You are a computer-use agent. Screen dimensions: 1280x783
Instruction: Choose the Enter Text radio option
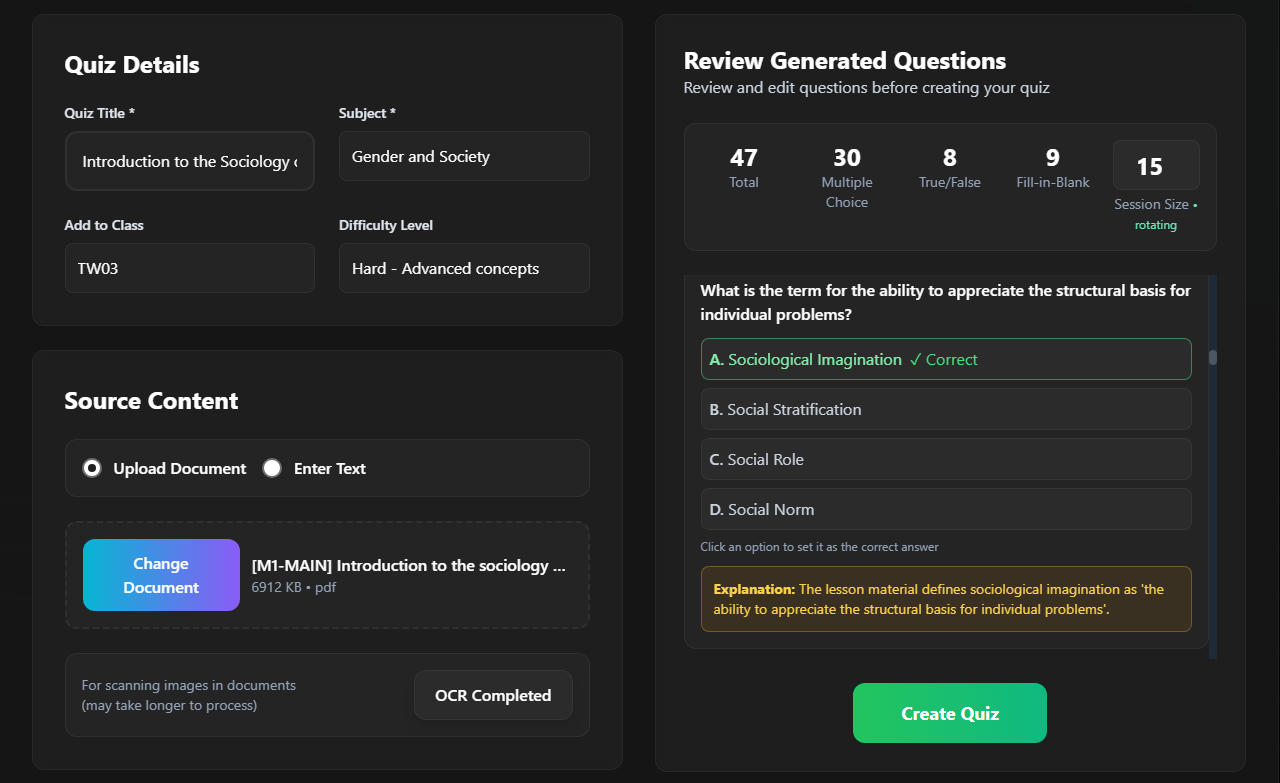pos(272,468)
